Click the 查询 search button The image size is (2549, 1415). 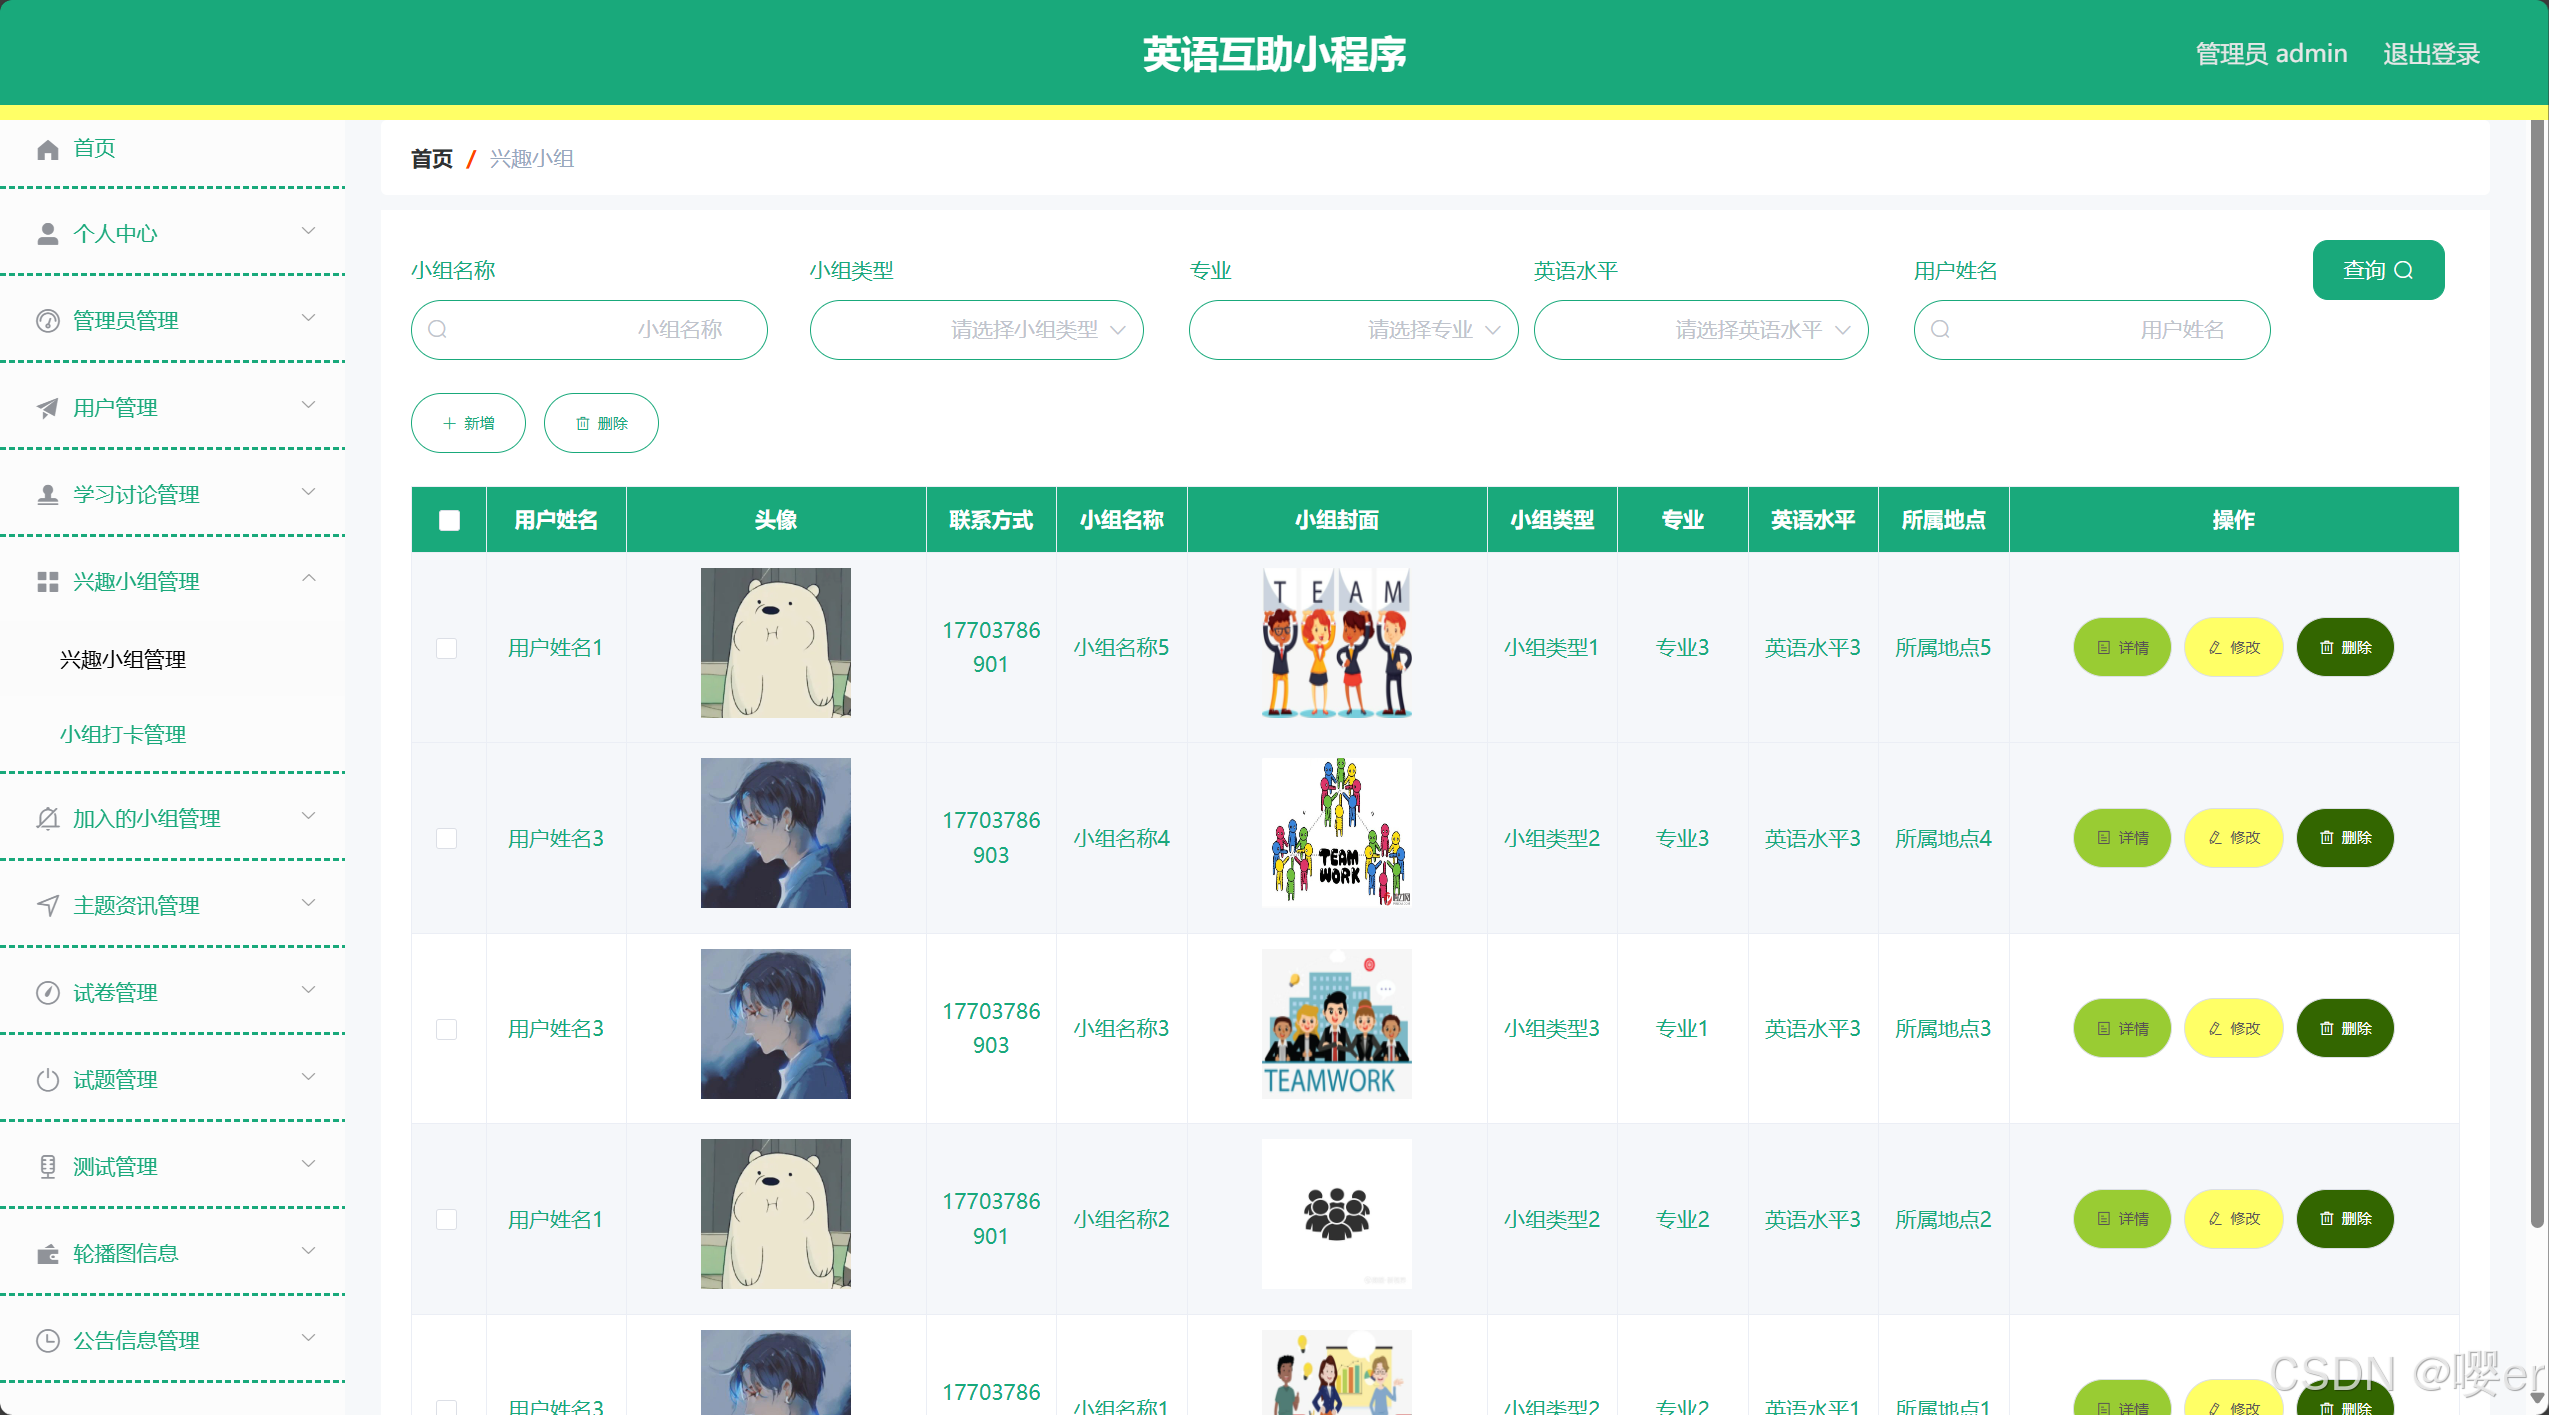click(x=2377, y=270)
